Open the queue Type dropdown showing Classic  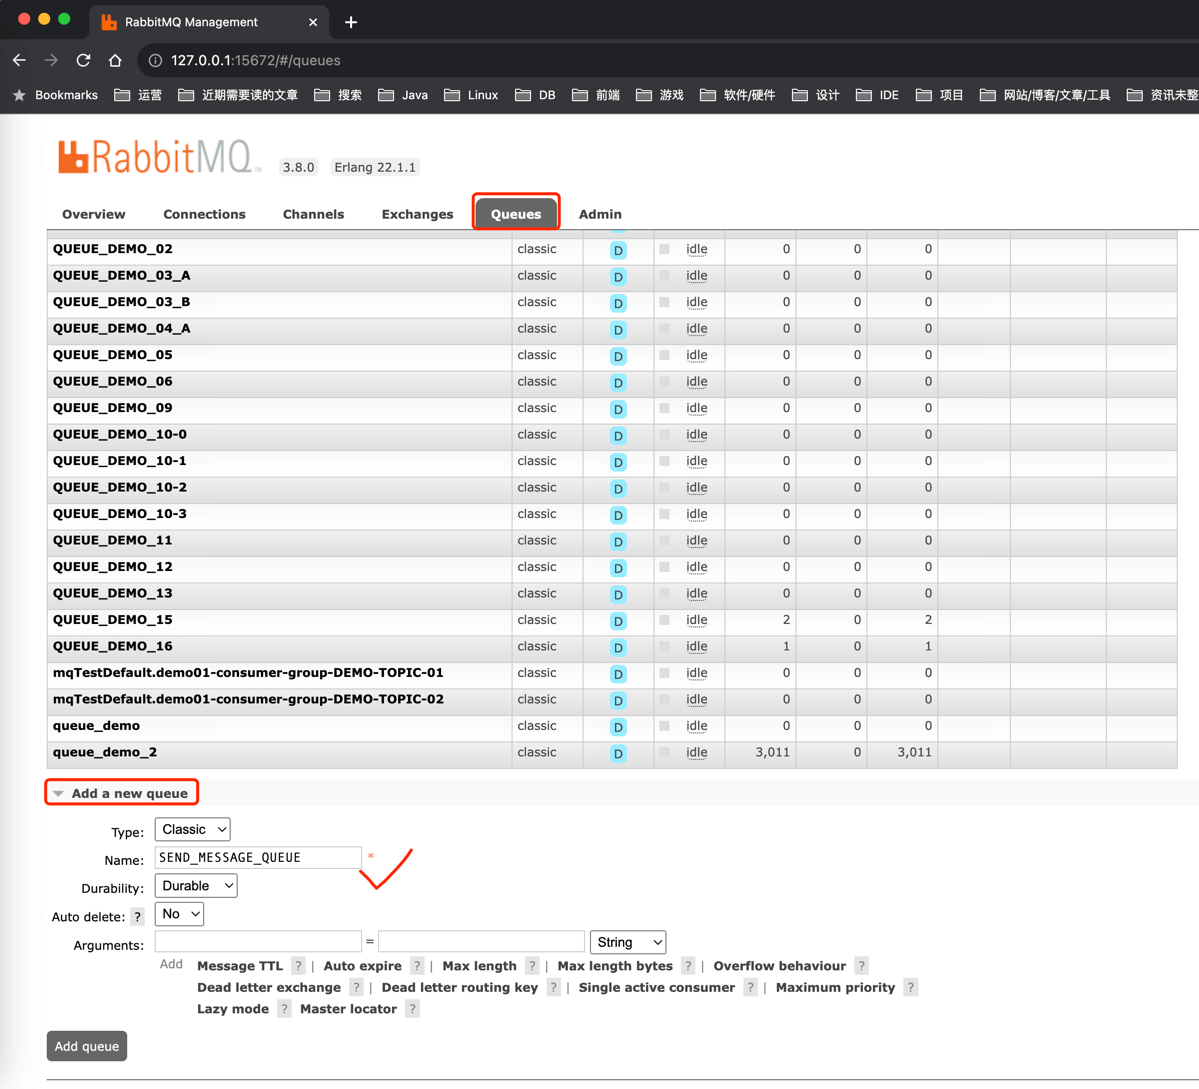192,829
